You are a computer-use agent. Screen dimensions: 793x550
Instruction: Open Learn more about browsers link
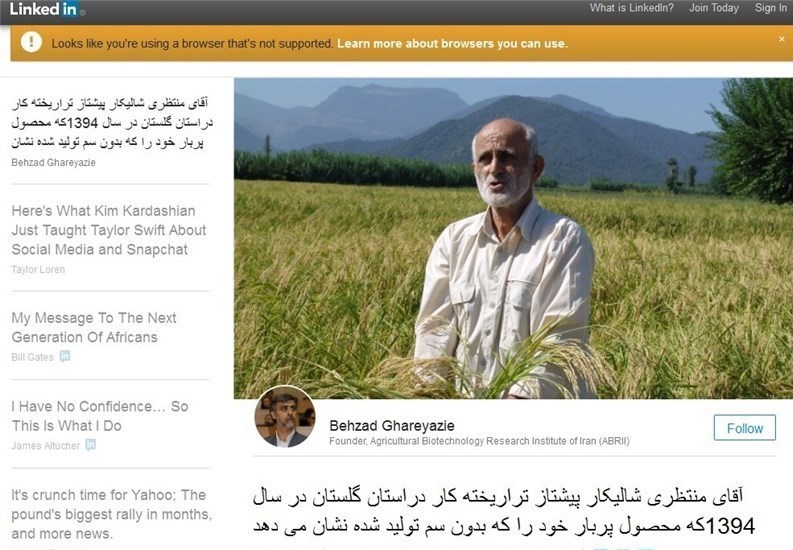pos(453,43)
